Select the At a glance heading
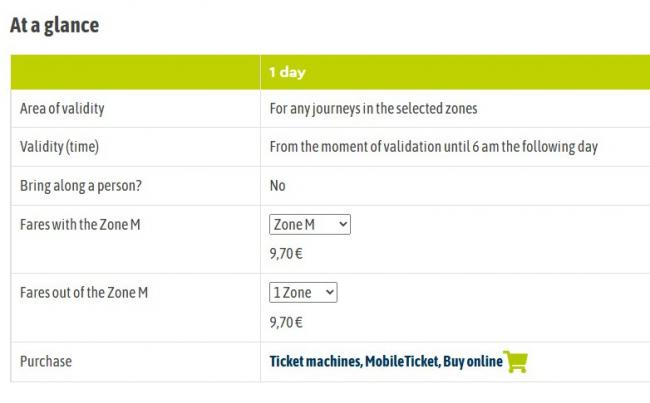The width and height of the screenshot is (650, 403). point(54,25)
